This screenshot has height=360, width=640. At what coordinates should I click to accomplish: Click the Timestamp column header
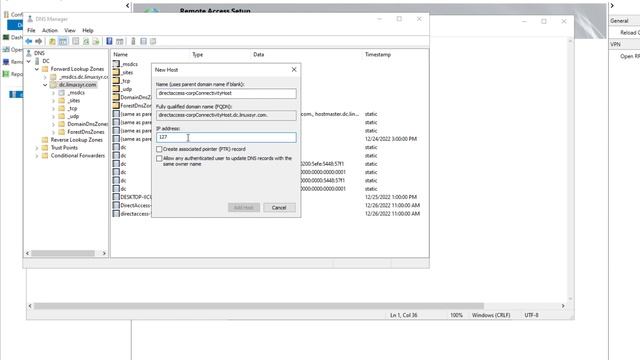[378, 54]
